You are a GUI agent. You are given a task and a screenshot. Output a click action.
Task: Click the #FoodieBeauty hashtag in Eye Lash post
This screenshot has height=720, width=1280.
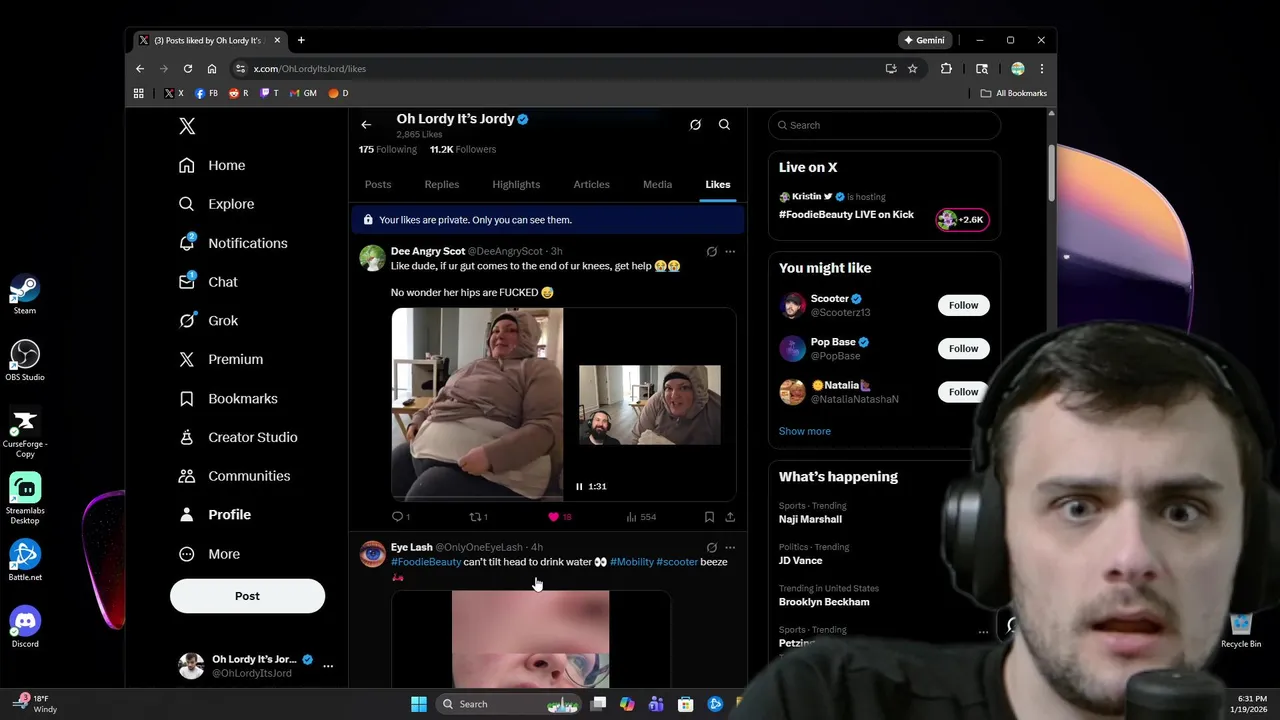point(426,562)
